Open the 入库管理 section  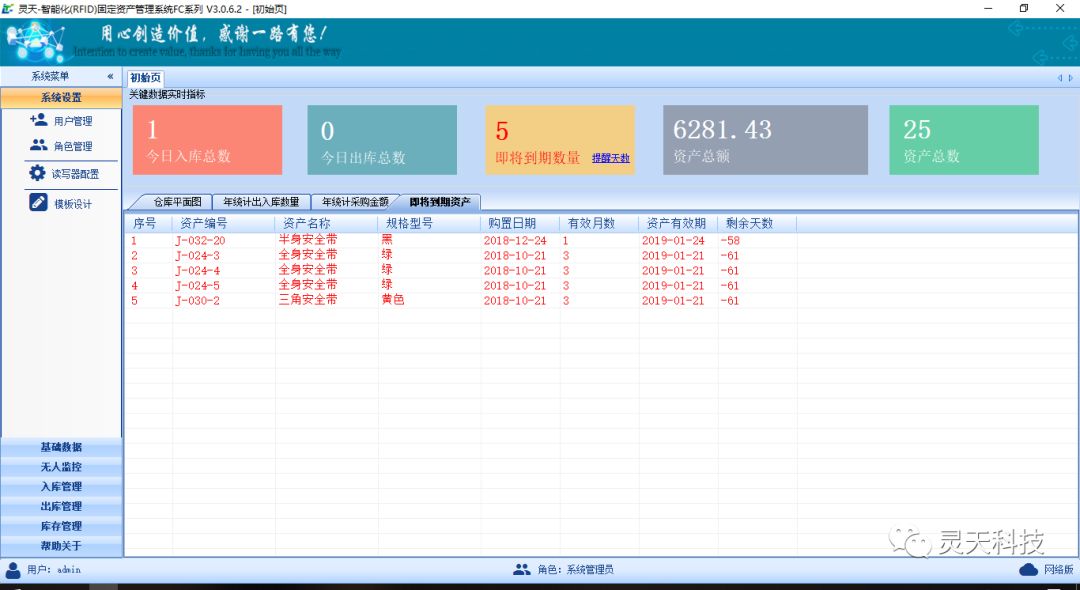tap(62, 486)
